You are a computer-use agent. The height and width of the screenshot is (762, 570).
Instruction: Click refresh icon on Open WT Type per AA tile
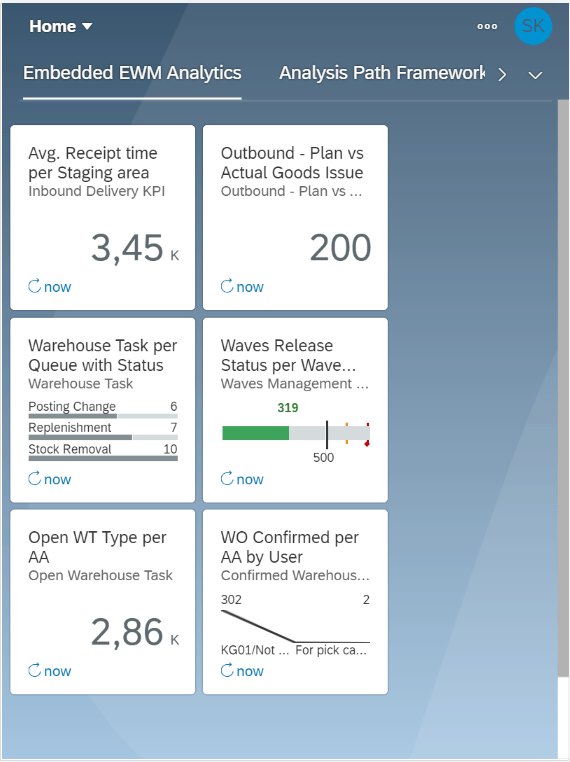tap(35, 671)
